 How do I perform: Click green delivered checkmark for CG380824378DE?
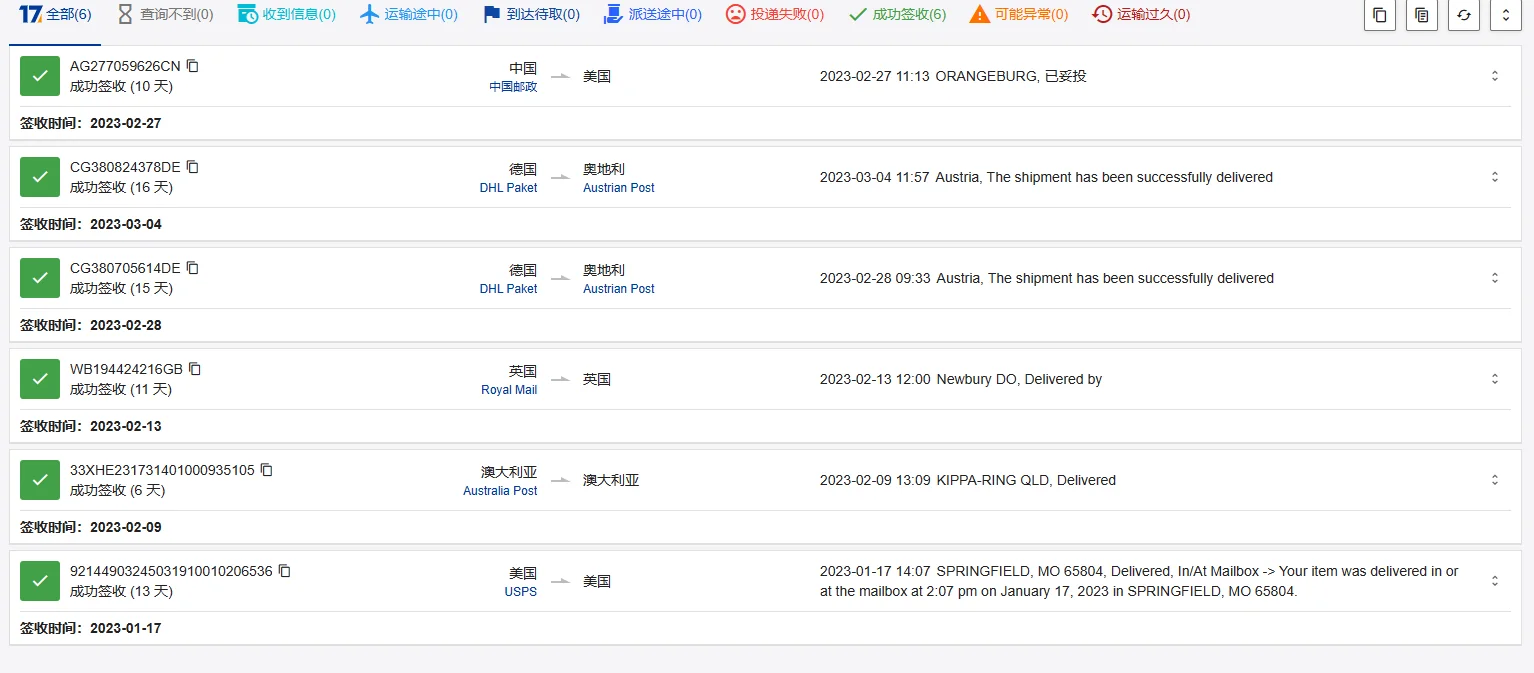click(x=40, y=177)
